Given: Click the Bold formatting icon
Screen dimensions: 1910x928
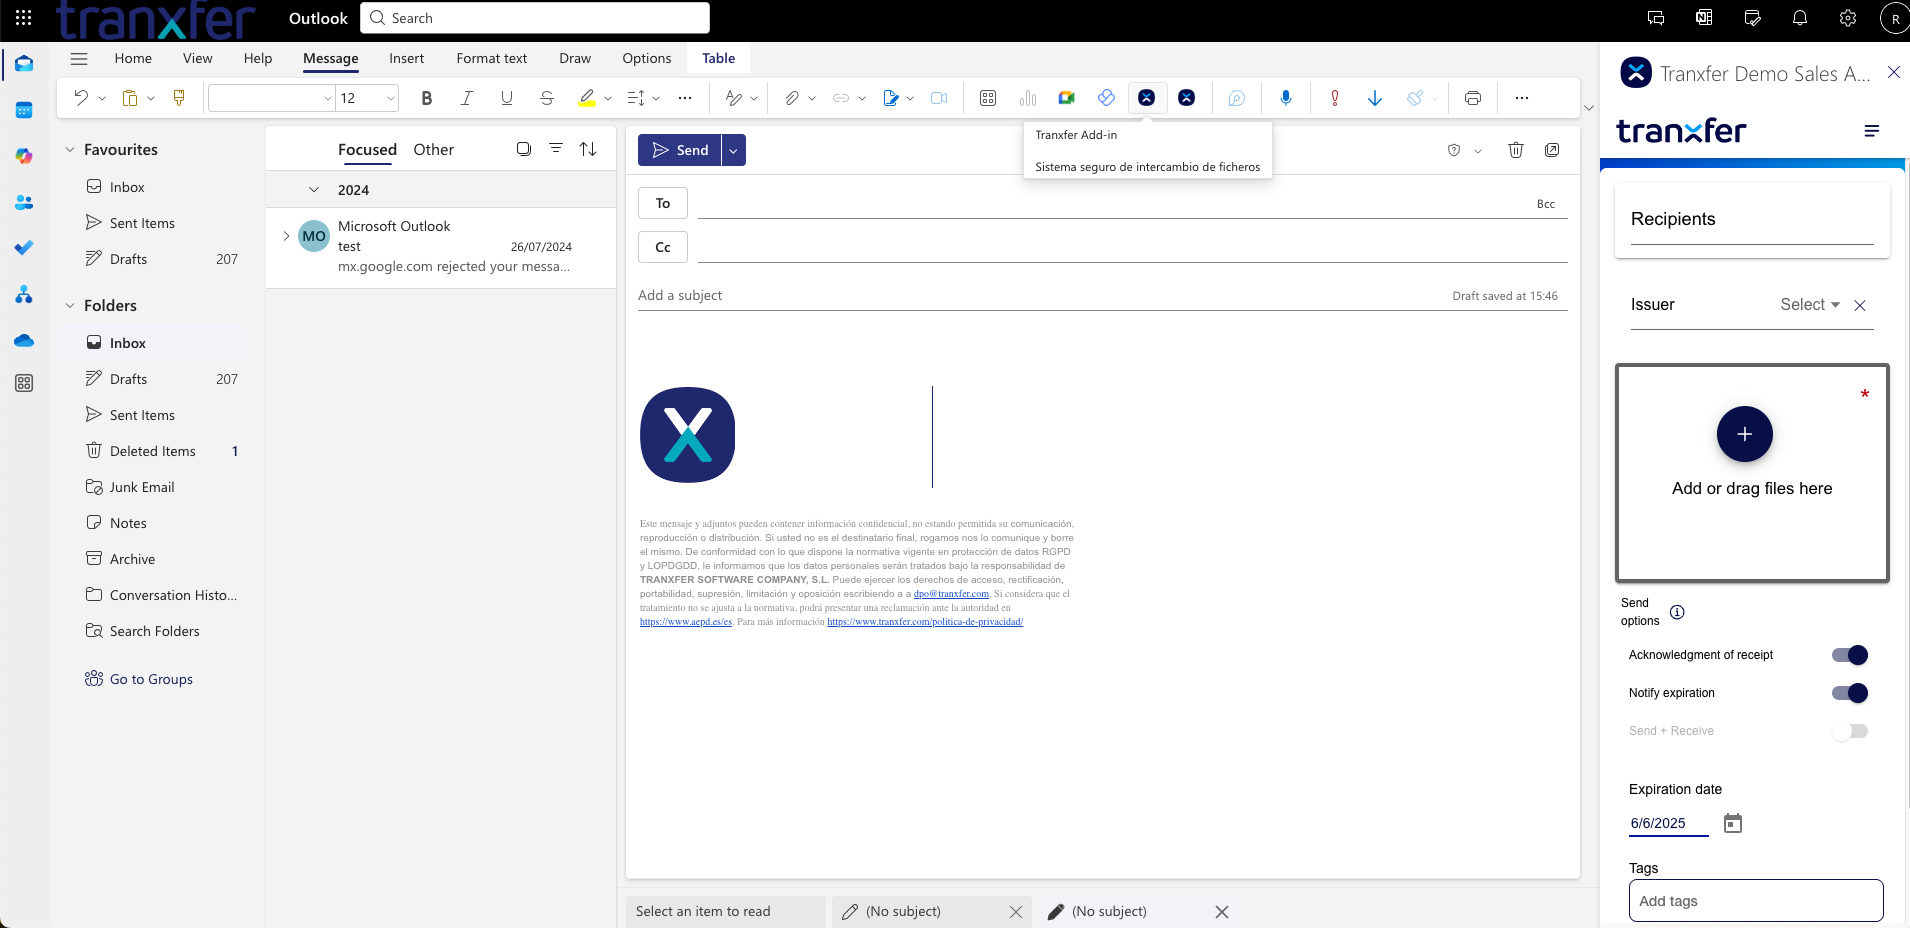Looking at the screenshot, I should 427,98.
